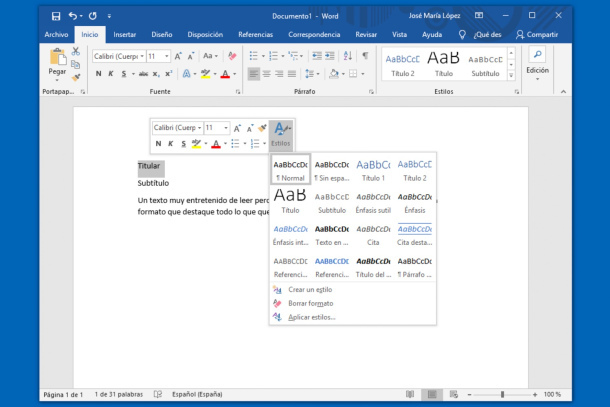
Task: Switch to the Insertar tab
Action: tap(124, 34)
